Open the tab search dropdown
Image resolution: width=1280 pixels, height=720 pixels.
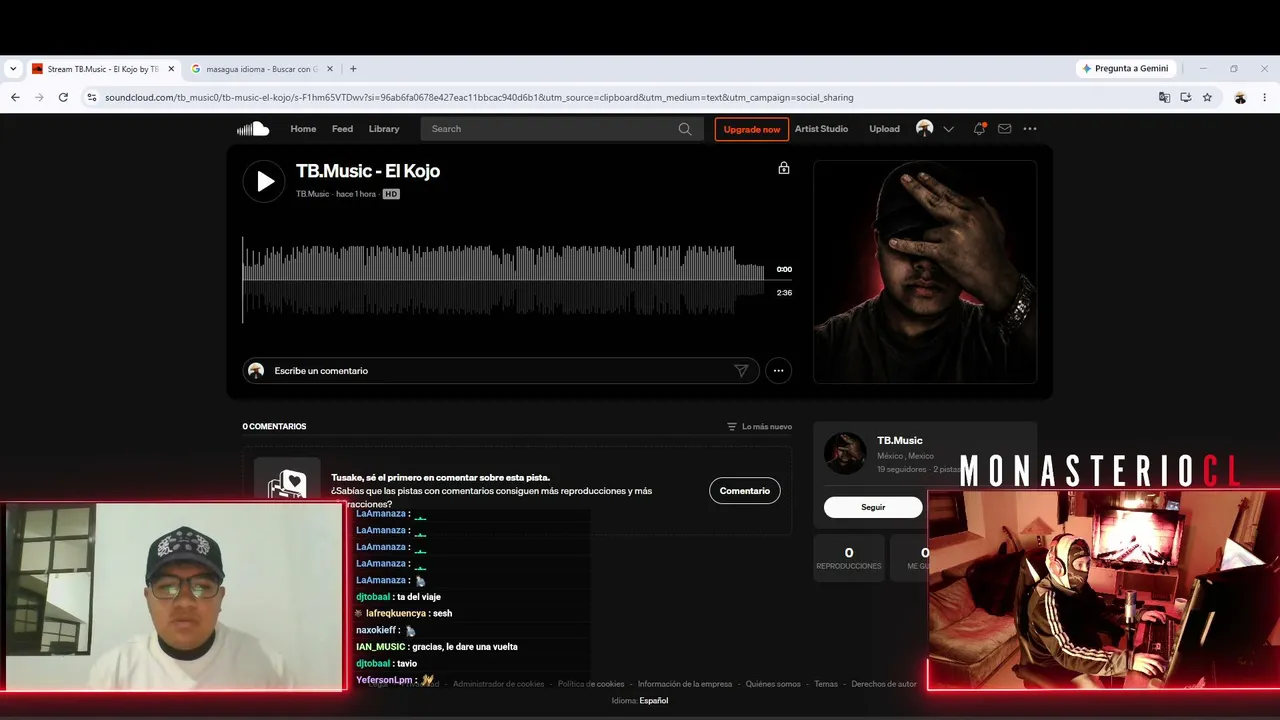pyautogui.click(x=13, y=69)
